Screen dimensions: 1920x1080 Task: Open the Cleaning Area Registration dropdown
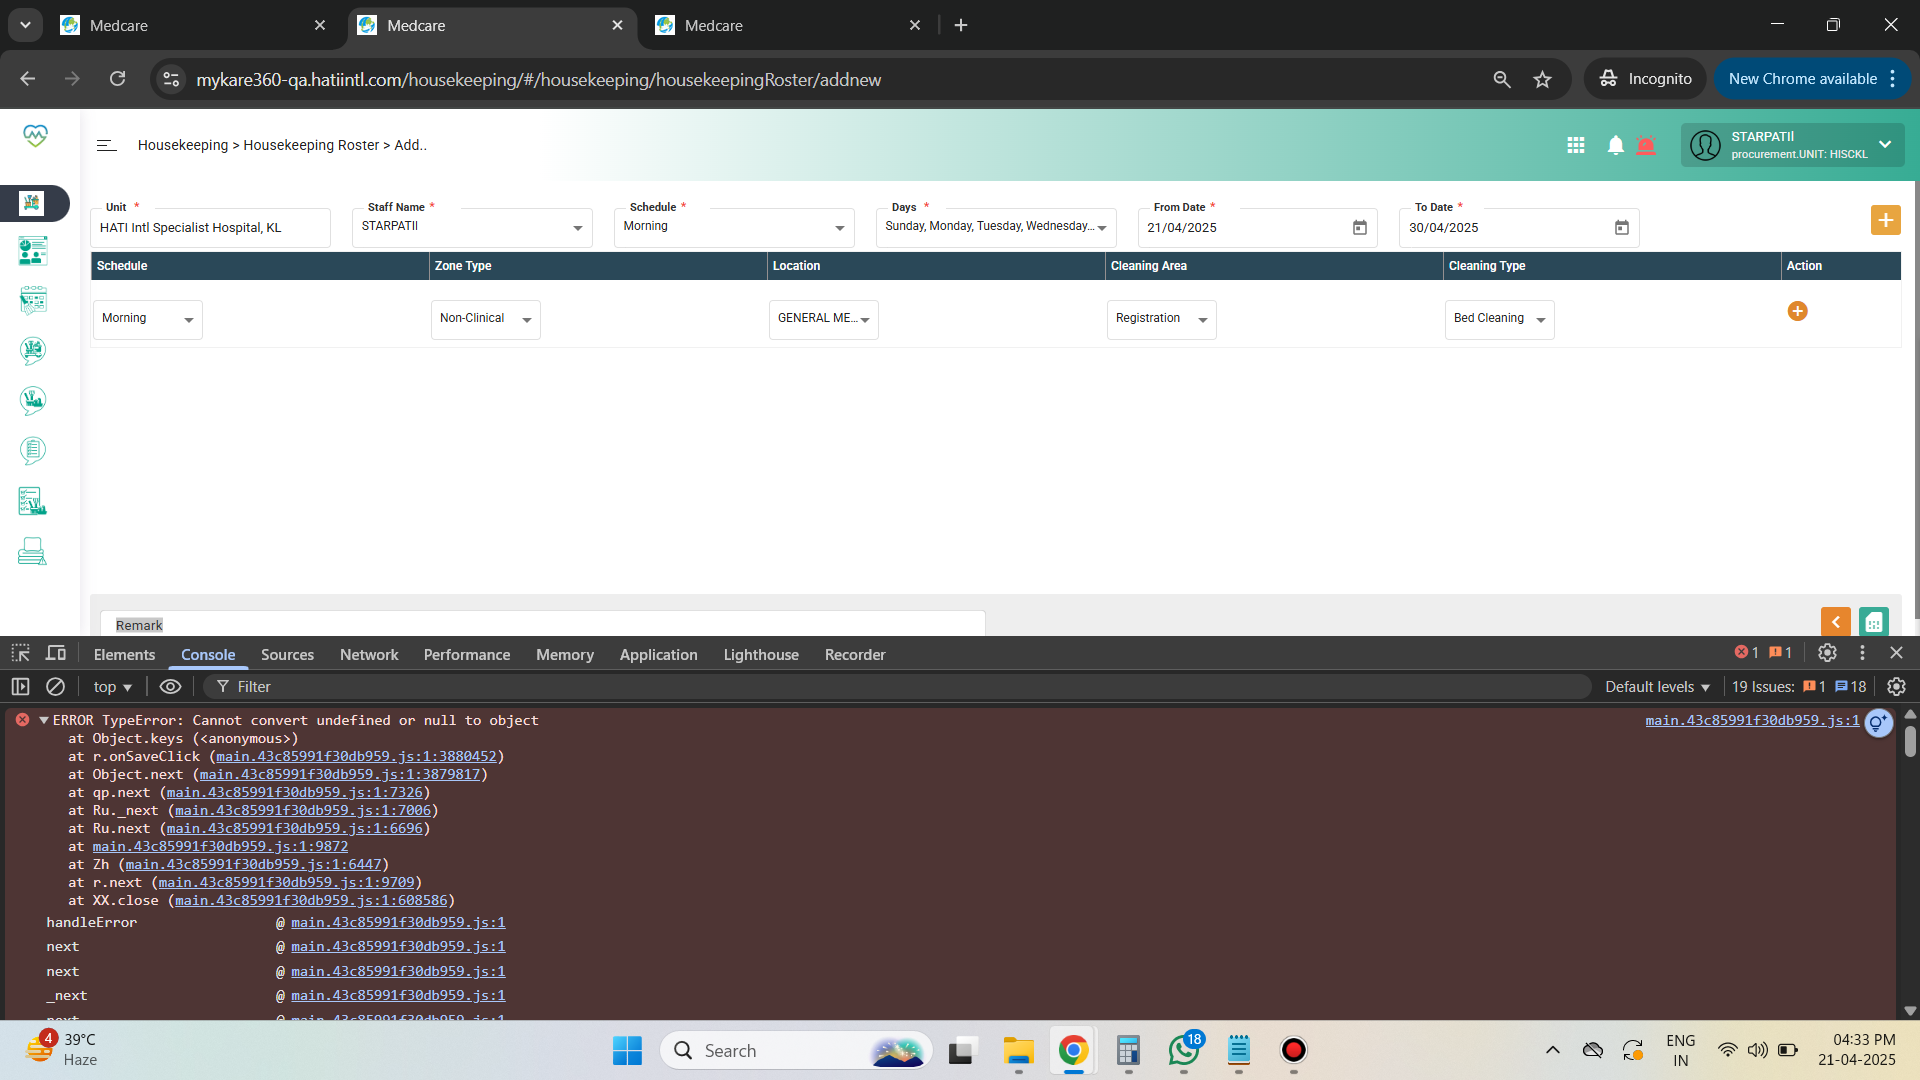(x=1162, y=319)
